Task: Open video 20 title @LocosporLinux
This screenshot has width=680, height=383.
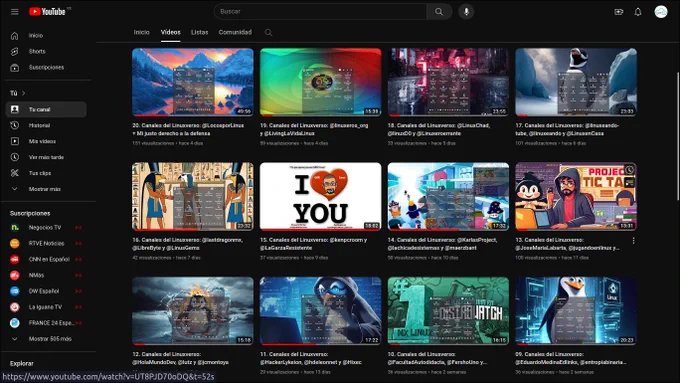Action: tap(189, 129)
